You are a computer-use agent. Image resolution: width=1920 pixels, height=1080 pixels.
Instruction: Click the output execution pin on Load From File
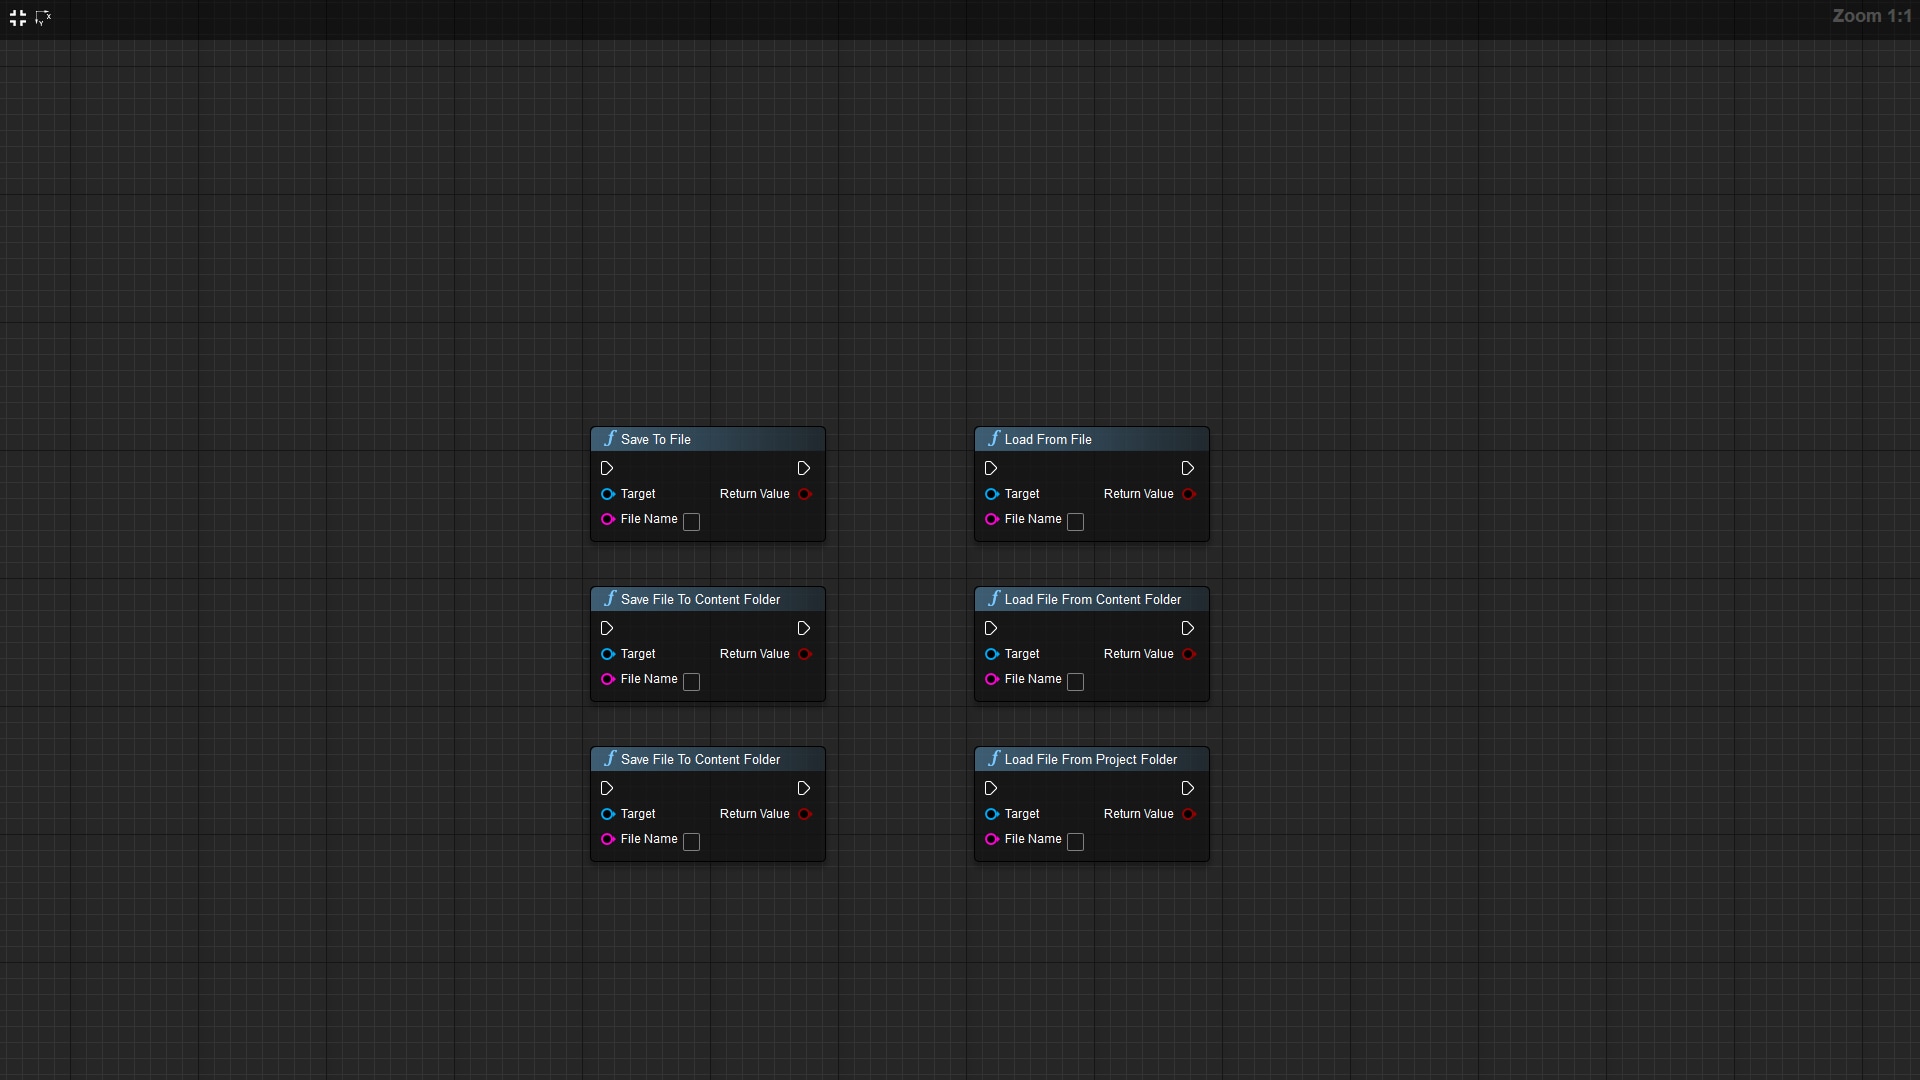1187,468
